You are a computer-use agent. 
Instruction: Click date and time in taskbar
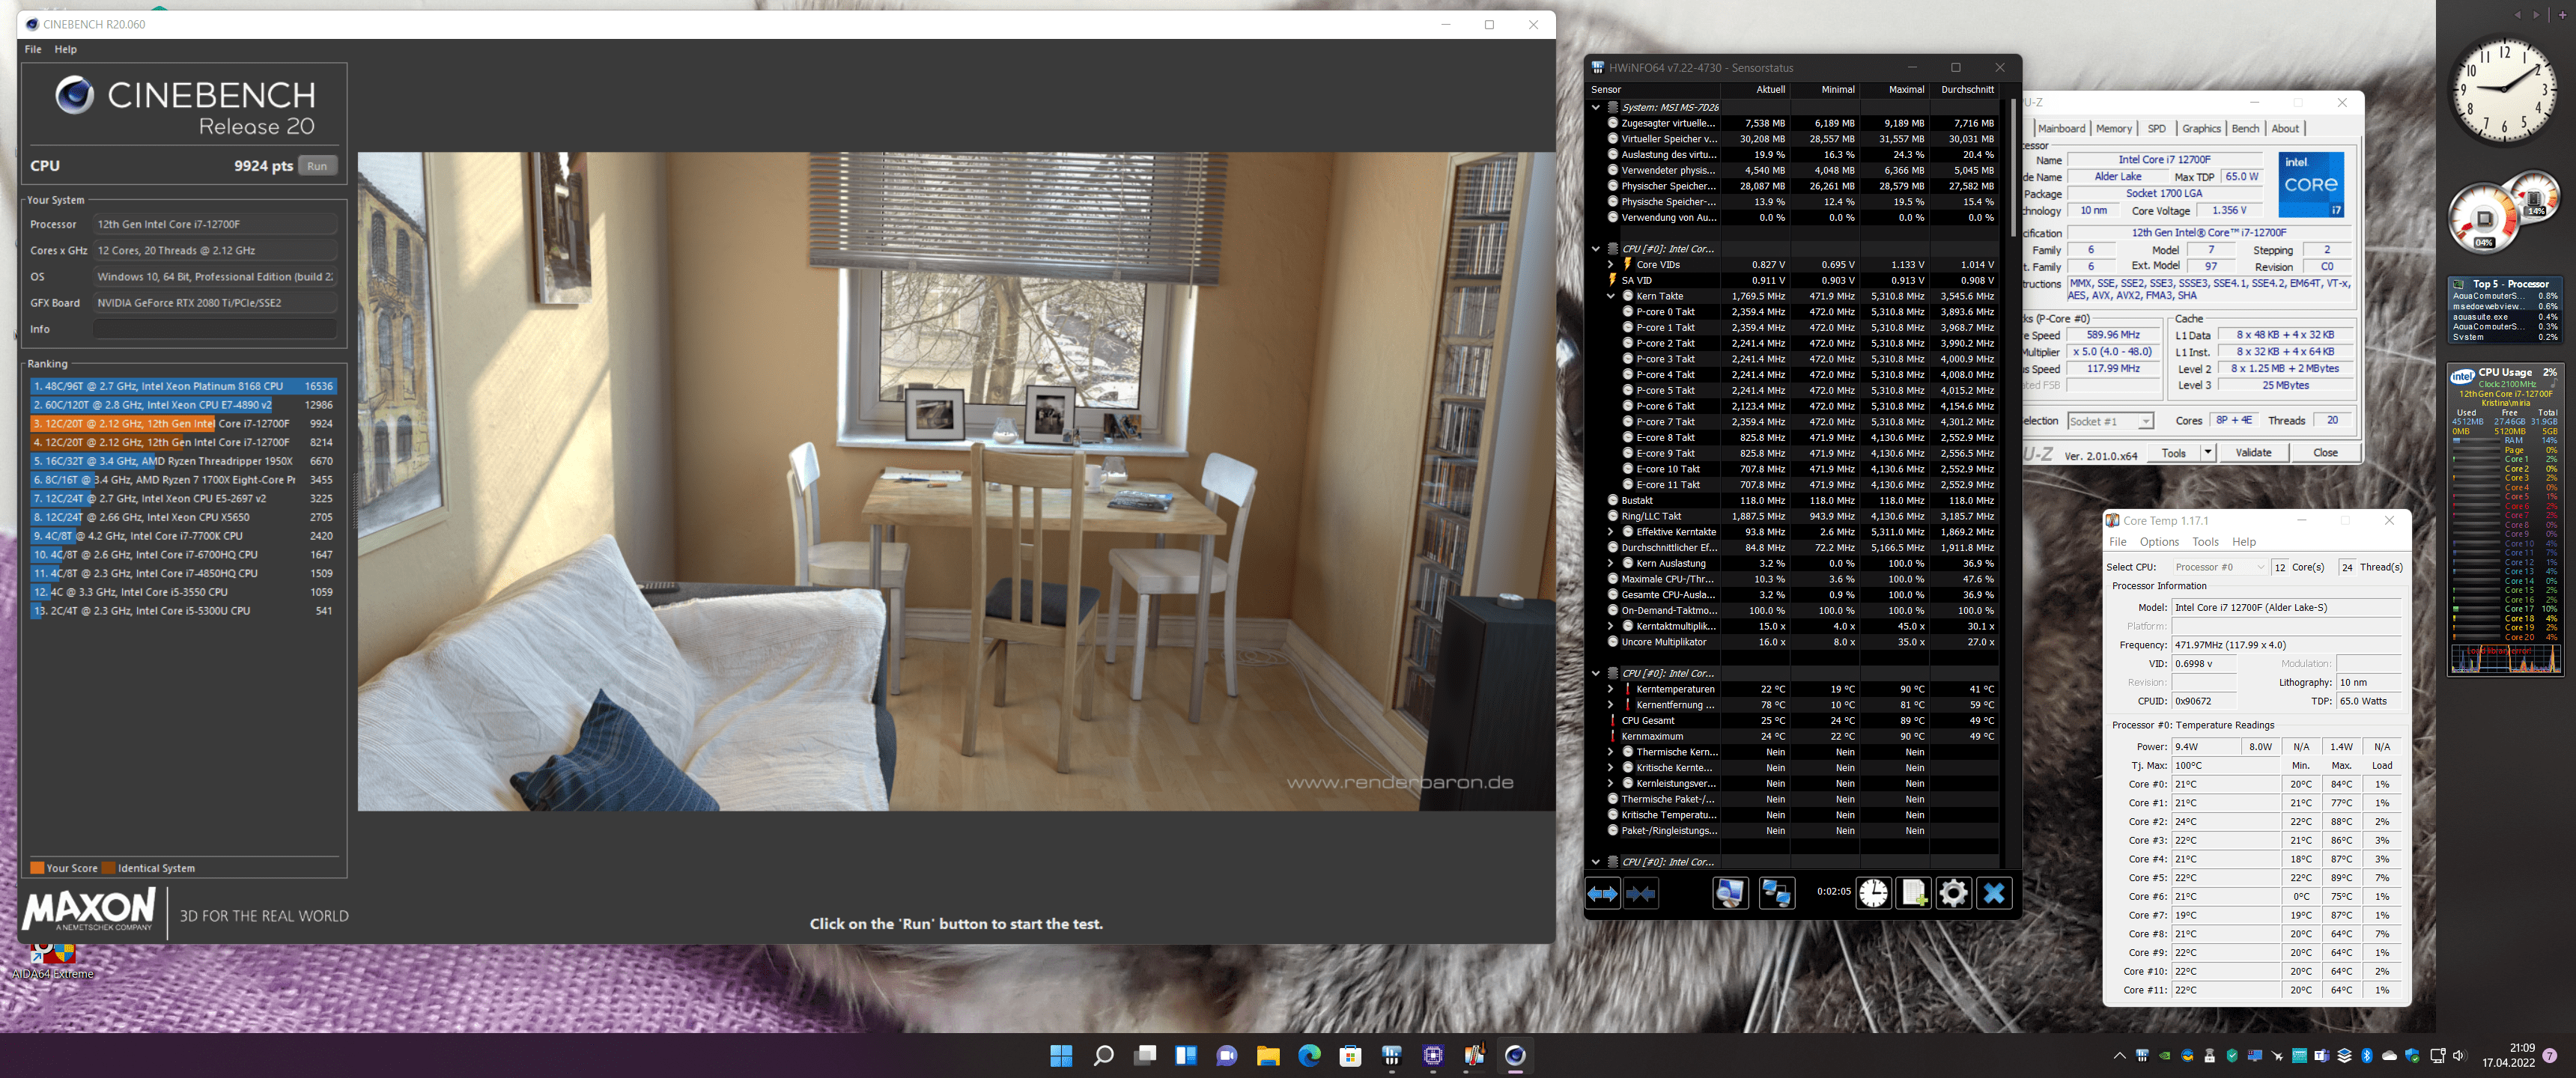tap(2508, 1055)
